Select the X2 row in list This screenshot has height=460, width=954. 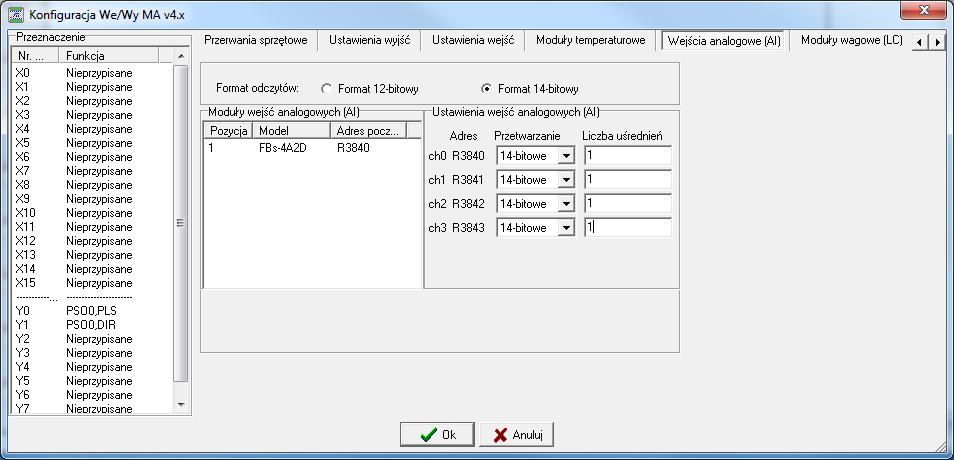[92, 101]
